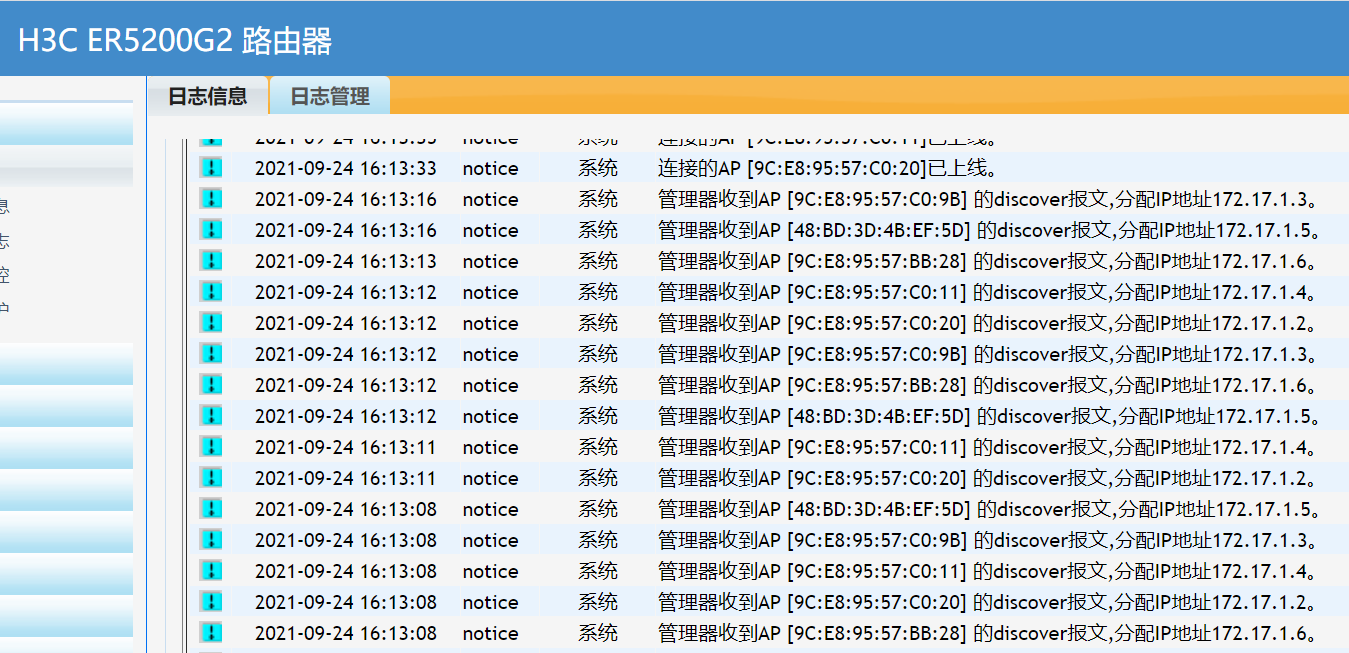Click timestamp of the 16:13:11 C0:11 row
This screenshot has width=1349, height=653.
coord(346,447)
